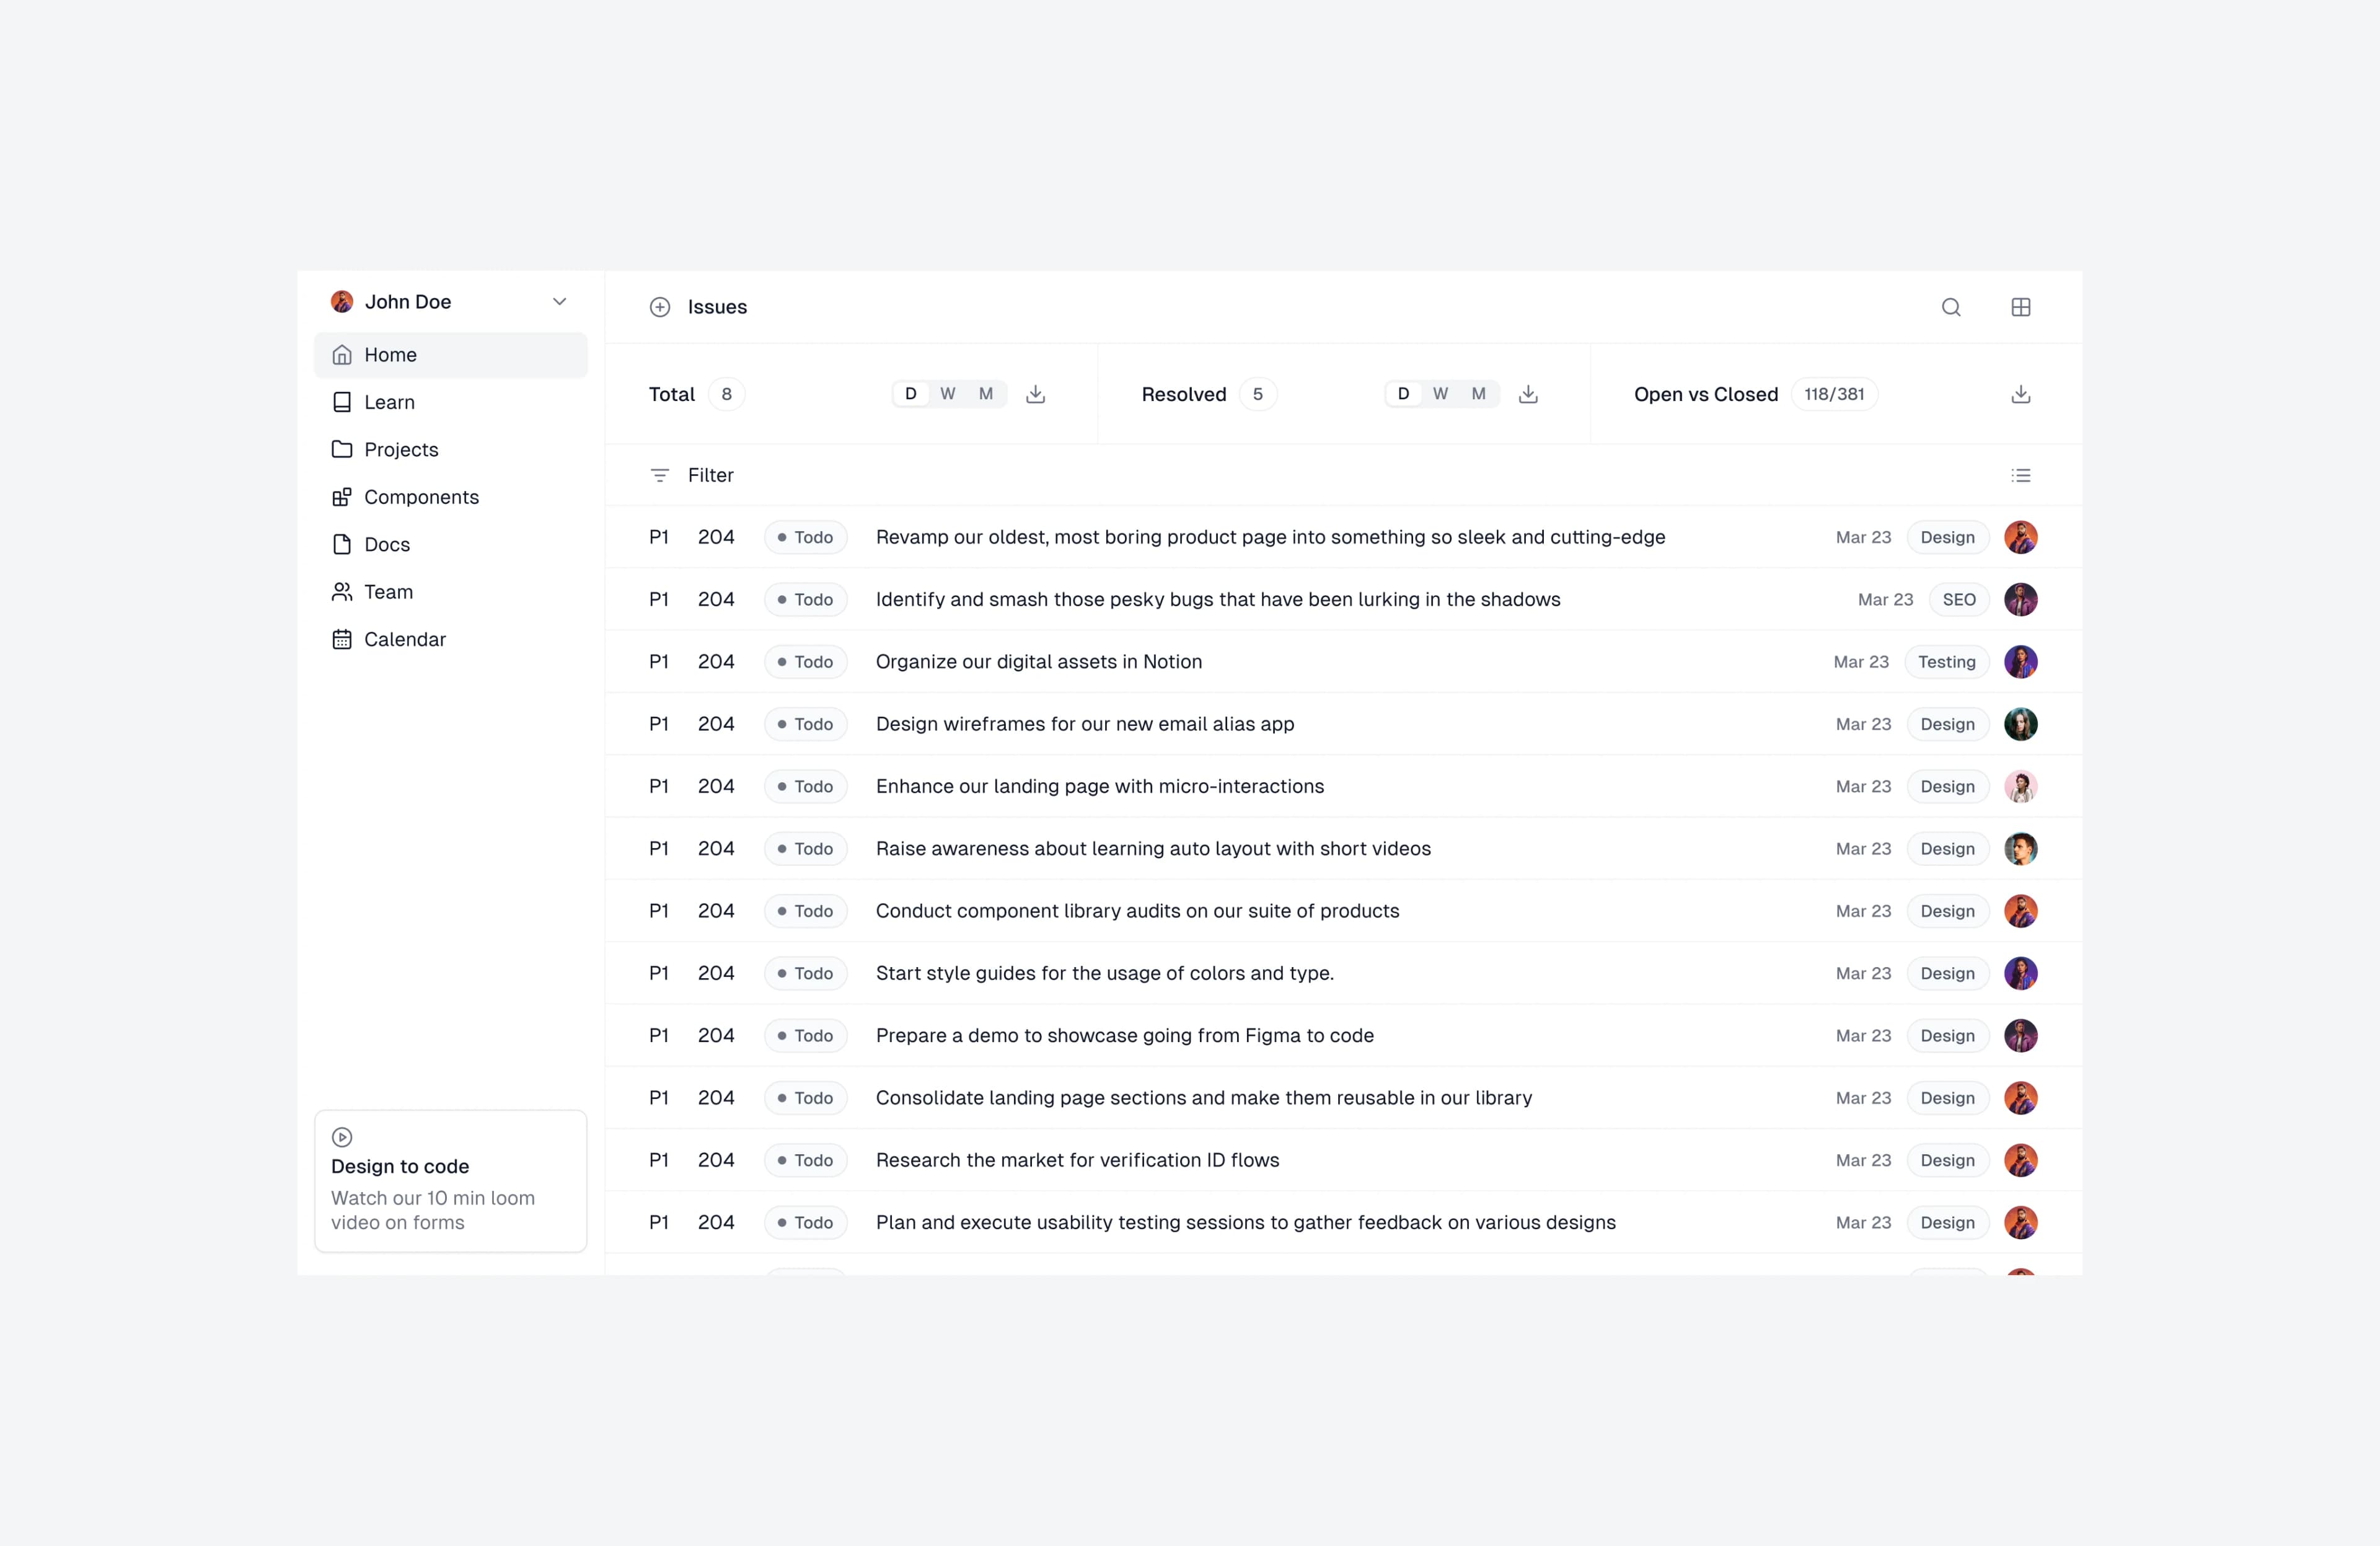This screenshot has width=2380, height=1546.
Task: Click Design tag on Revamp product page issue
Action: [x=1948, y=537]
